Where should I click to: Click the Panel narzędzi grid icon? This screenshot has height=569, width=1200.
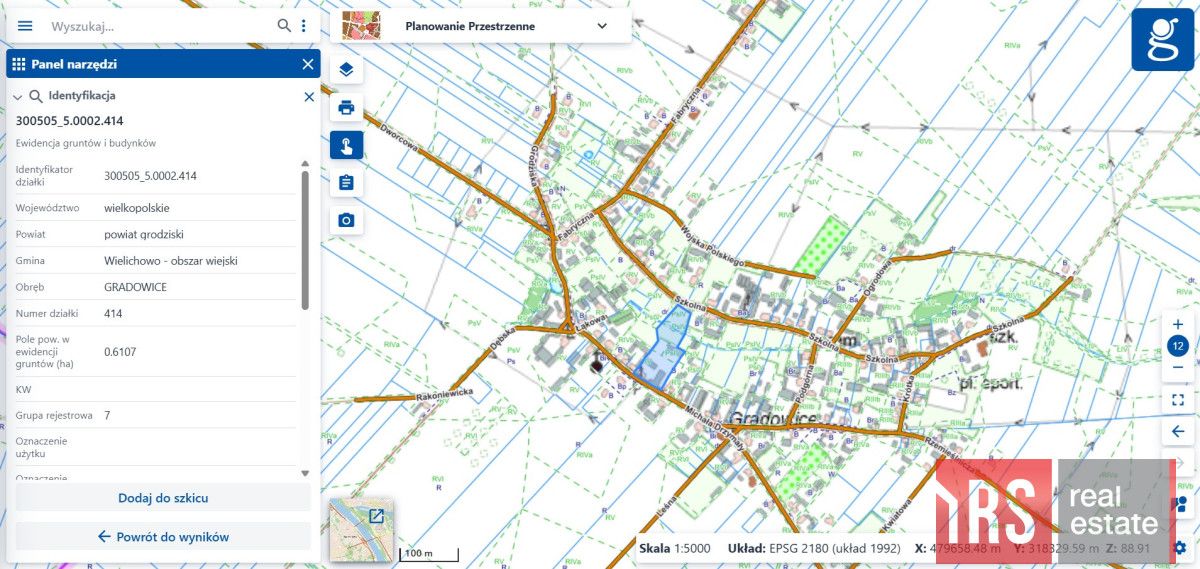point(18,64)
